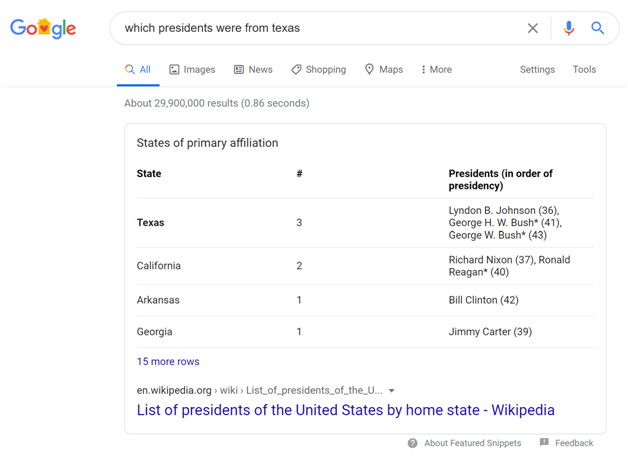Open About Featured Snippets help icon
This screenshot has width=628, height=461.
tap(412, 443)
